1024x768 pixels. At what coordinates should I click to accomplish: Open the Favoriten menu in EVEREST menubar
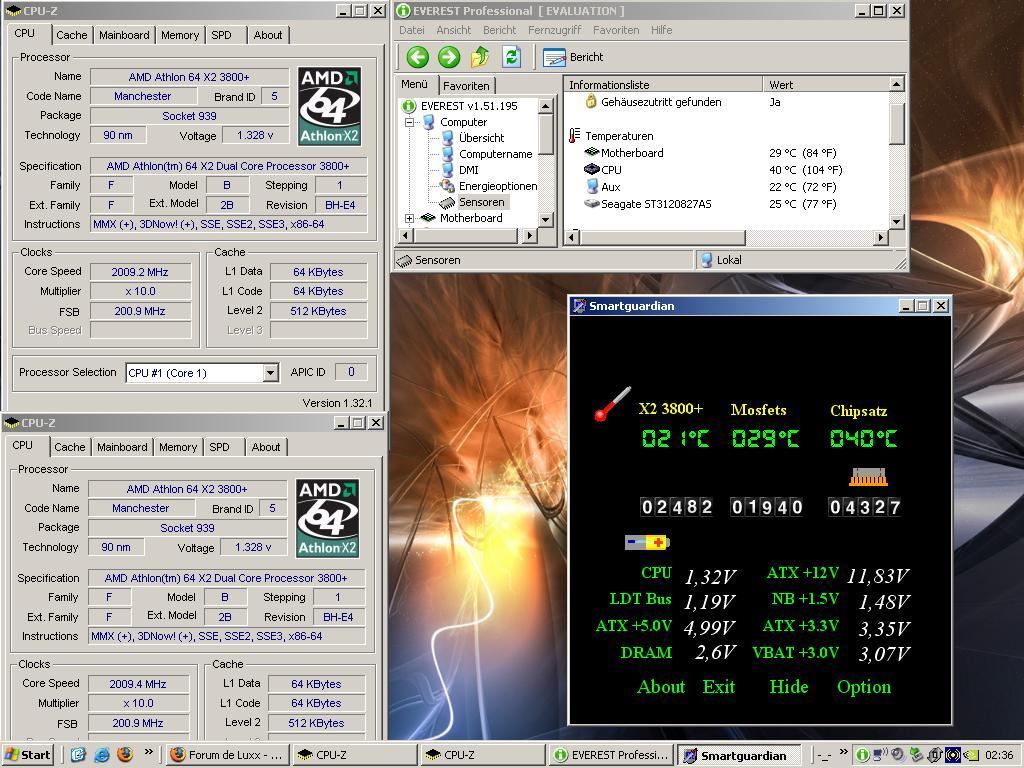pyautogui.click(x=616, y=30)
